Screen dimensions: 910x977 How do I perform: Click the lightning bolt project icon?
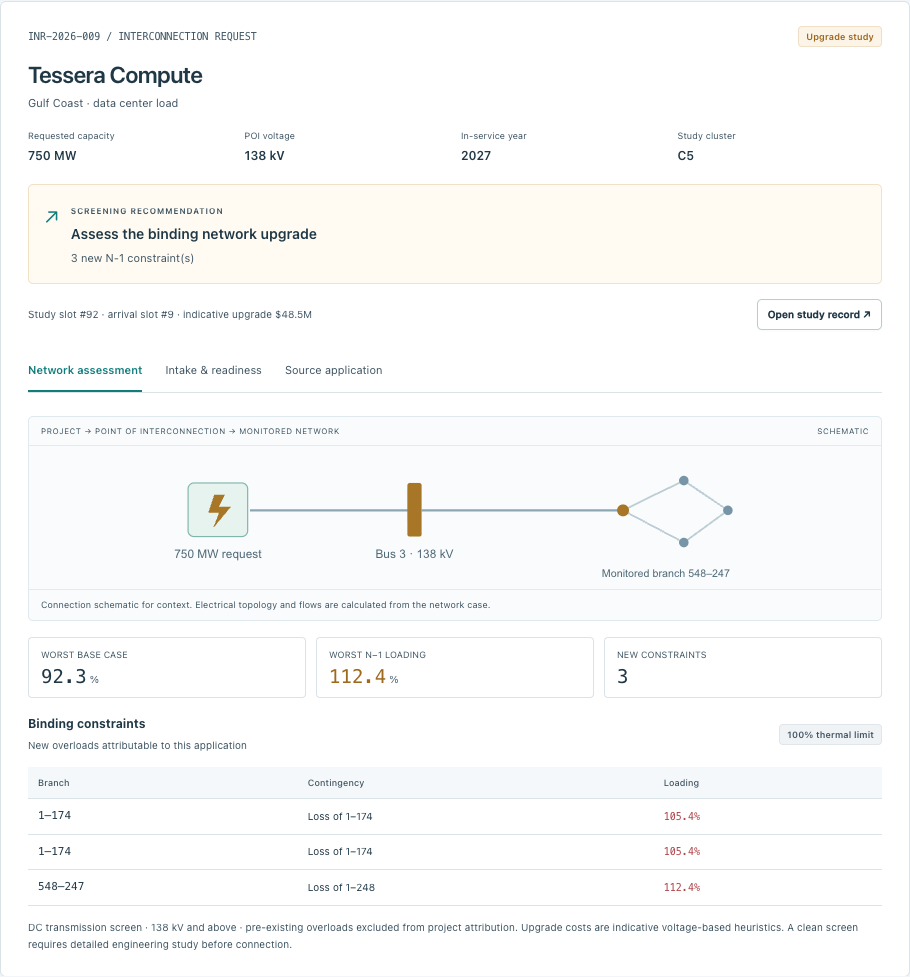(x=218, y=510)
